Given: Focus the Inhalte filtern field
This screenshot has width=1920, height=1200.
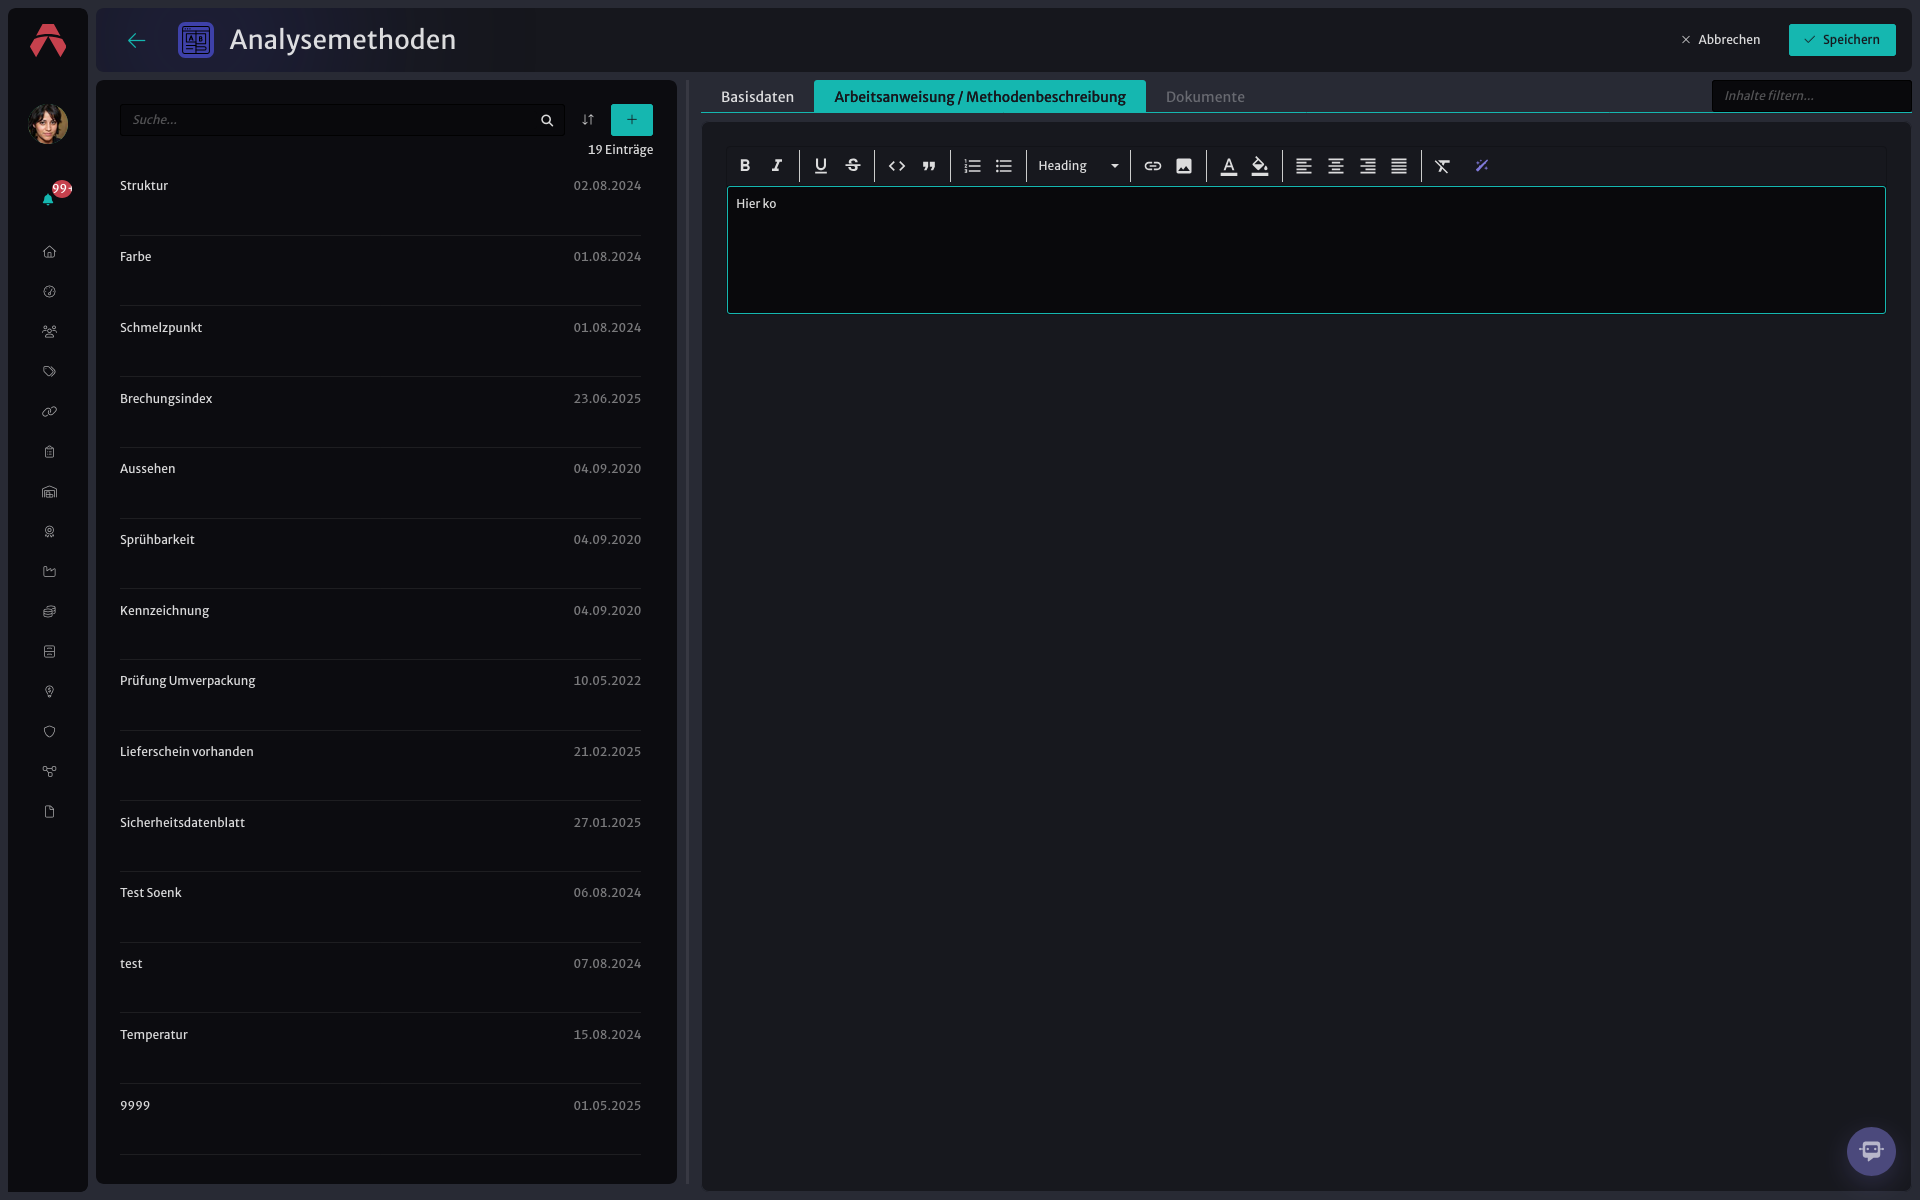Looking at the screenshot, I should (x=1811, y=96).
